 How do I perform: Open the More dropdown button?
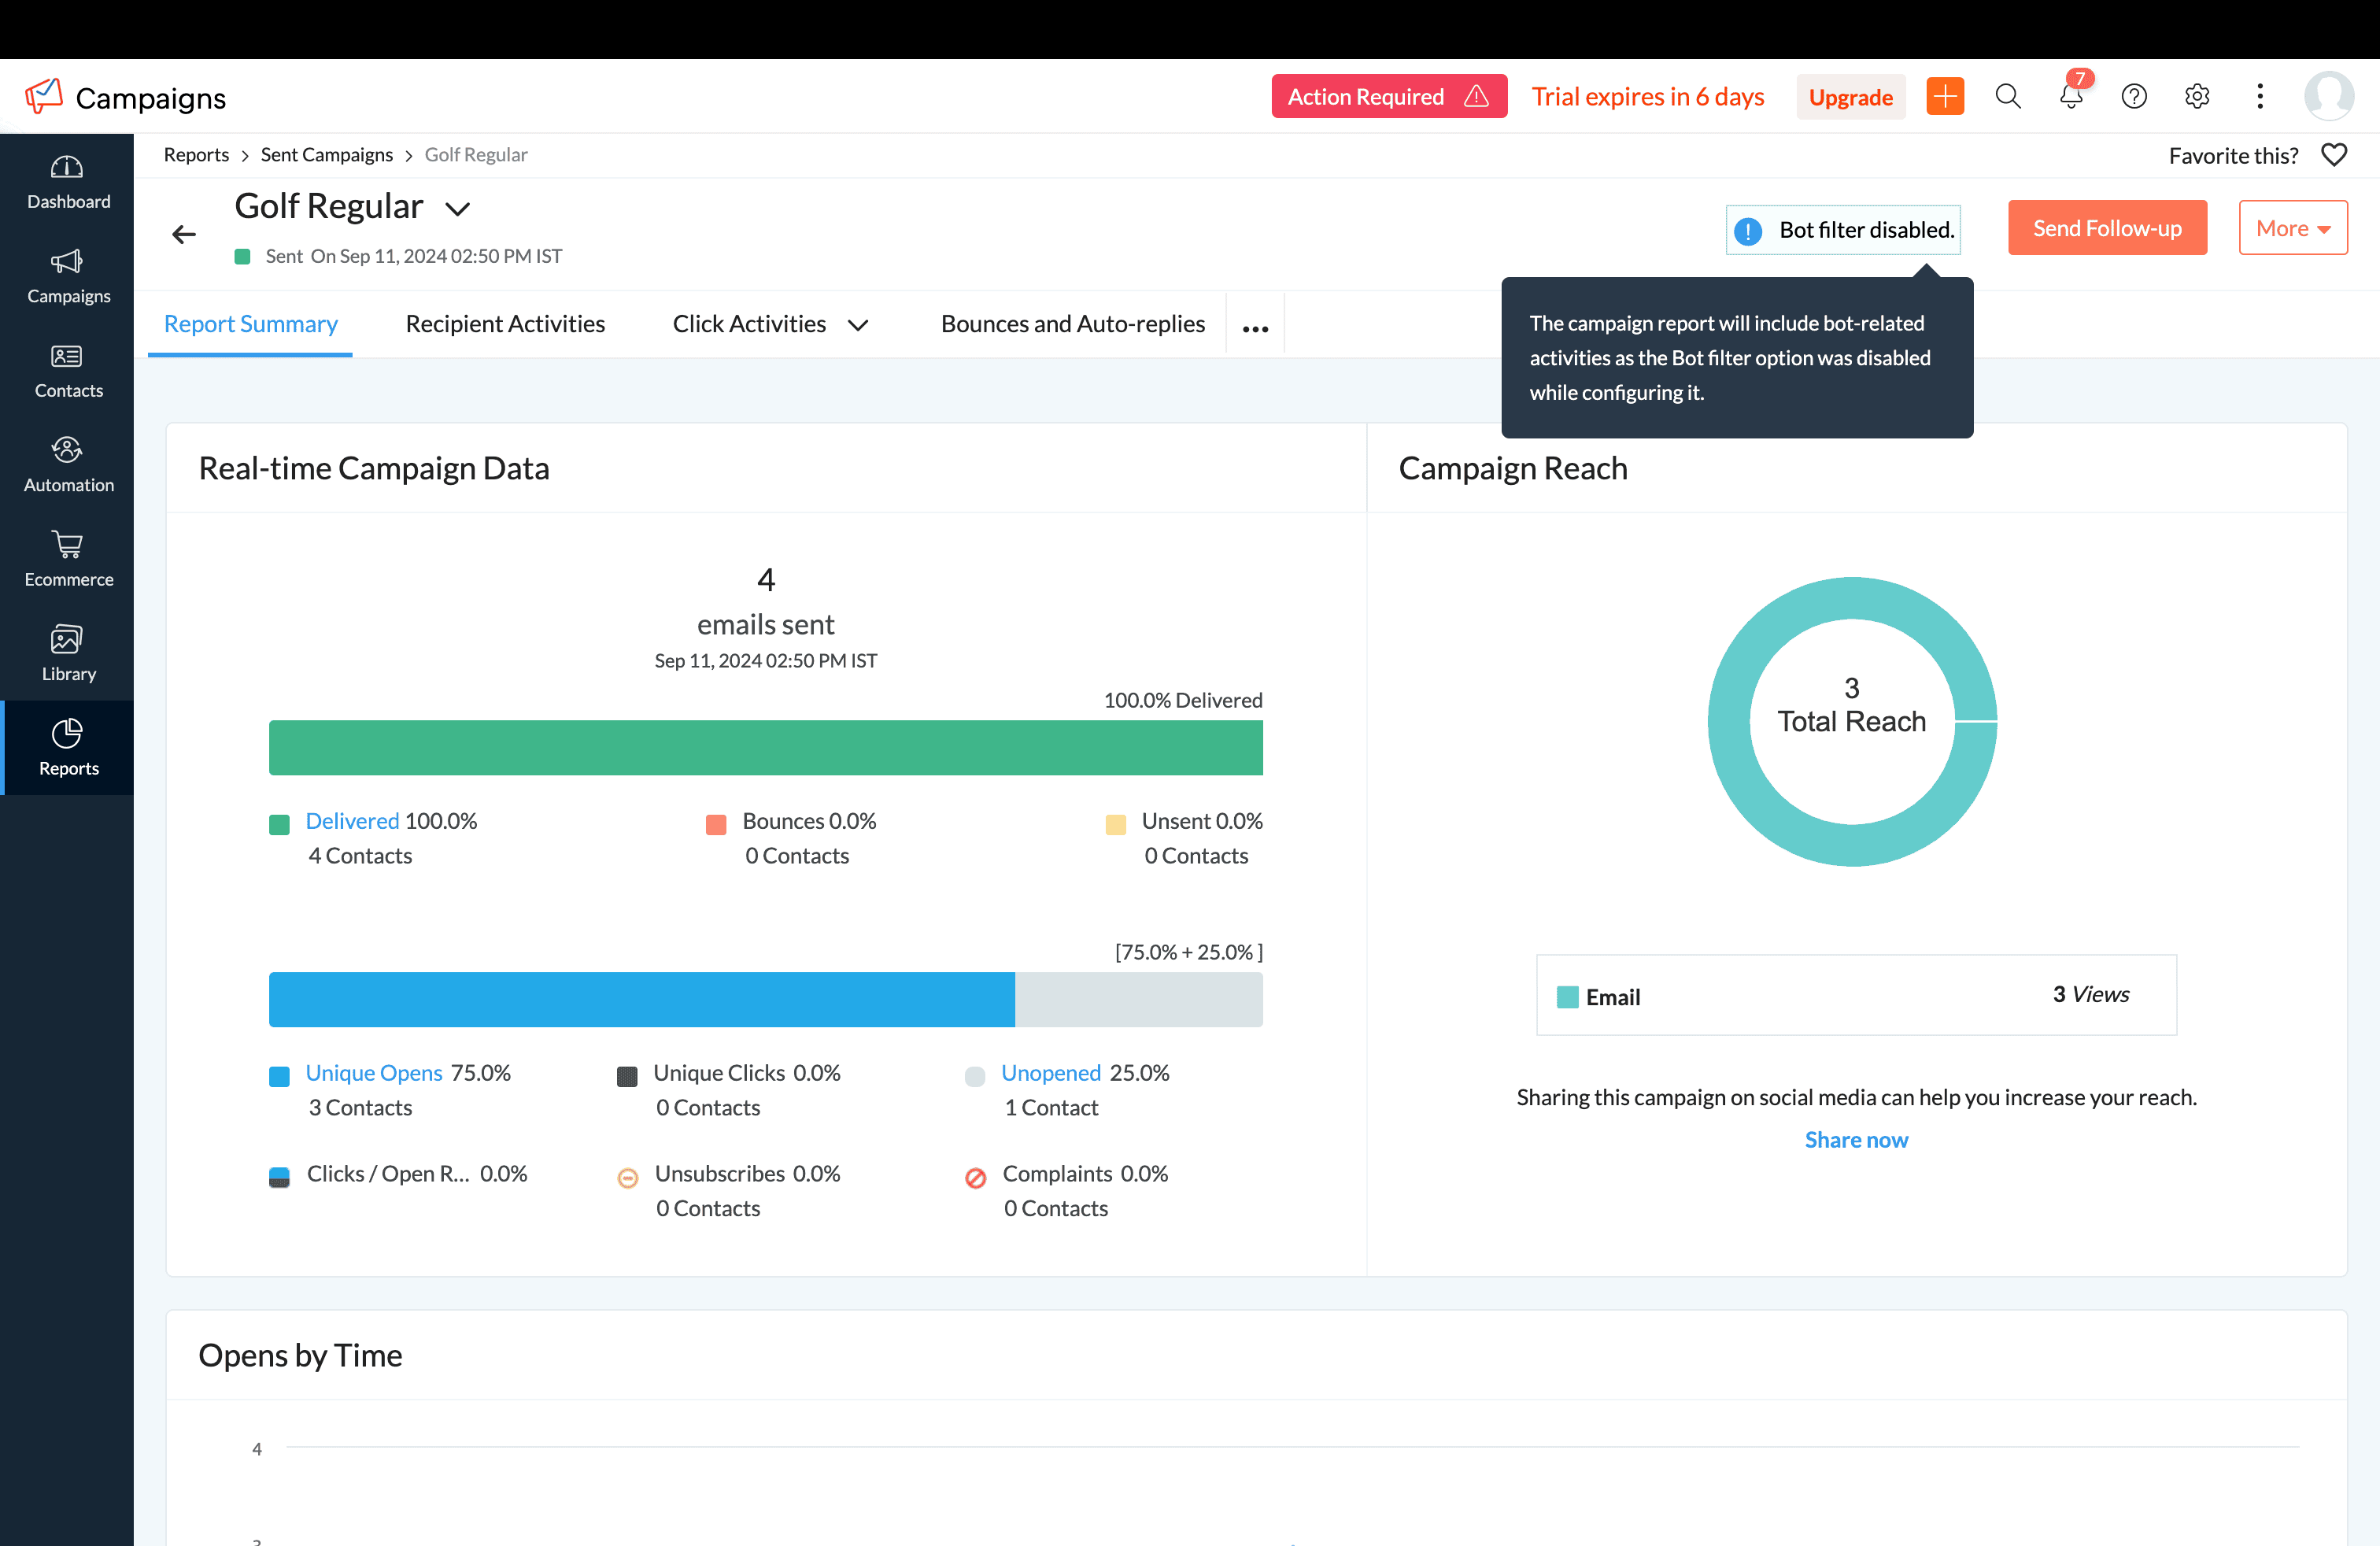tap(2292, 228)
